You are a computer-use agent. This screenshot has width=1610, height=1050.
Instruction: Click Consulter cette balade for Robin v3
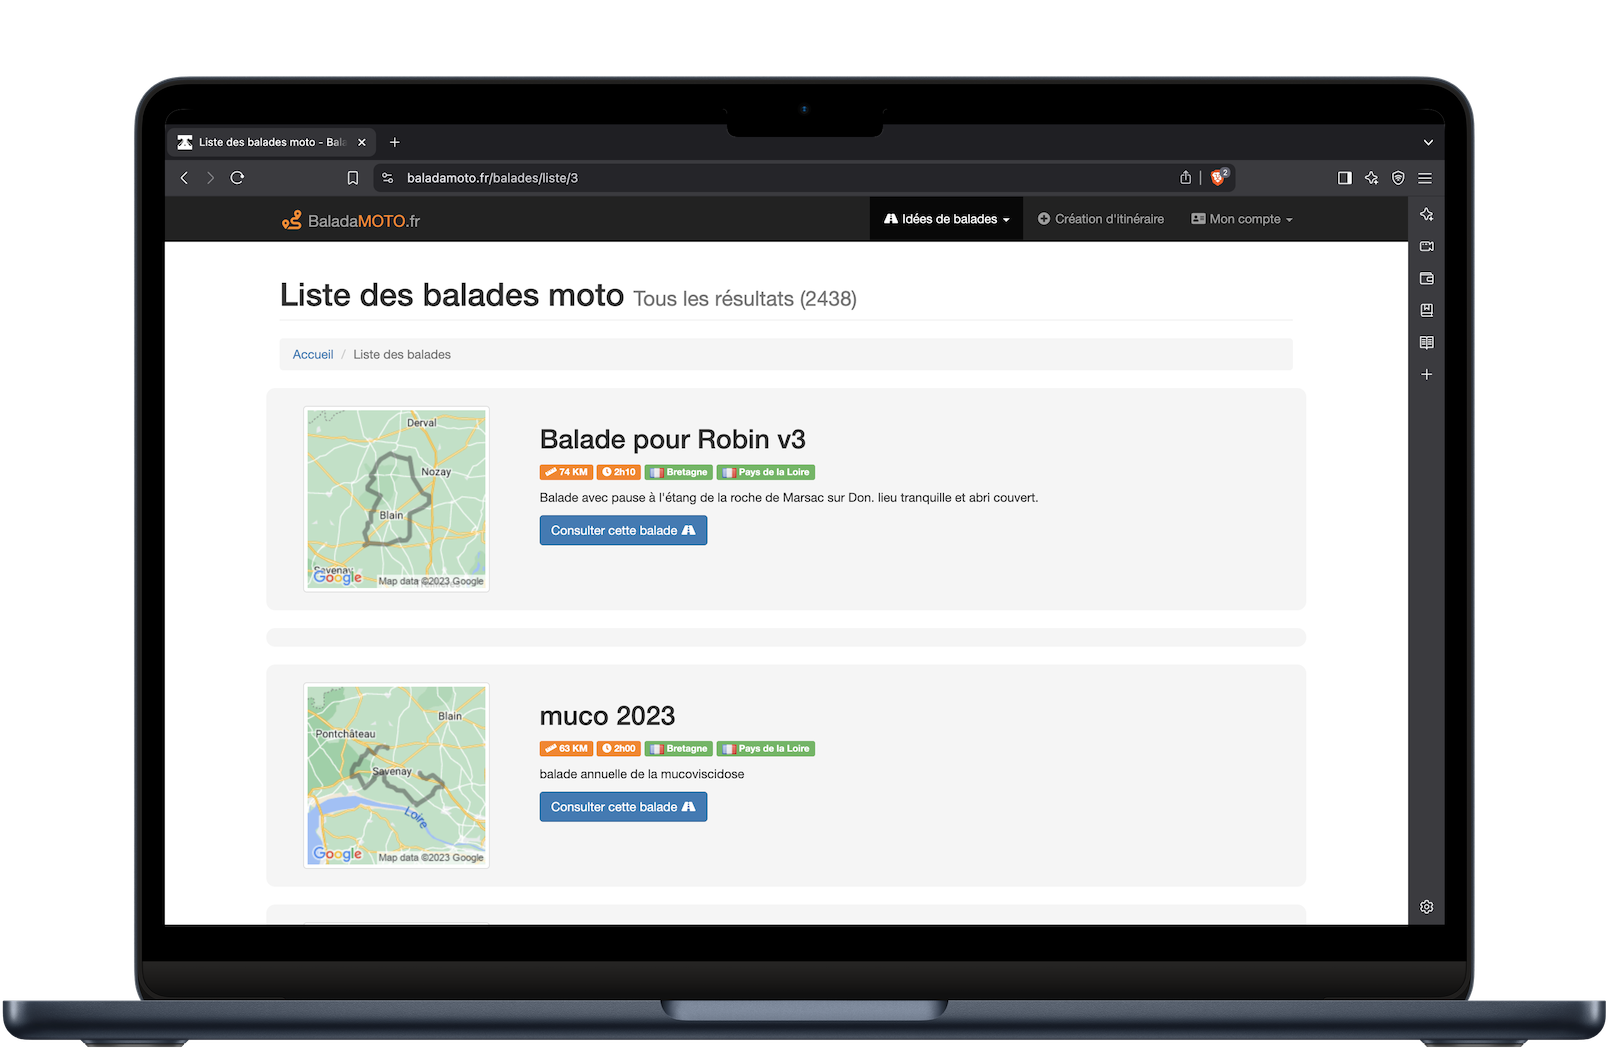click(623, 530)
